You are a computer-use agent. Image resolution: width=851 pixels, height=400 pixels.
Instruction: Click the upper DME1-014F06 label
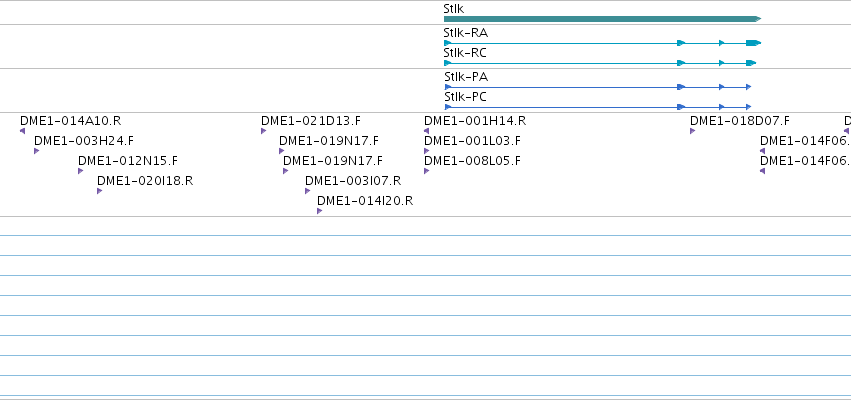805,141
